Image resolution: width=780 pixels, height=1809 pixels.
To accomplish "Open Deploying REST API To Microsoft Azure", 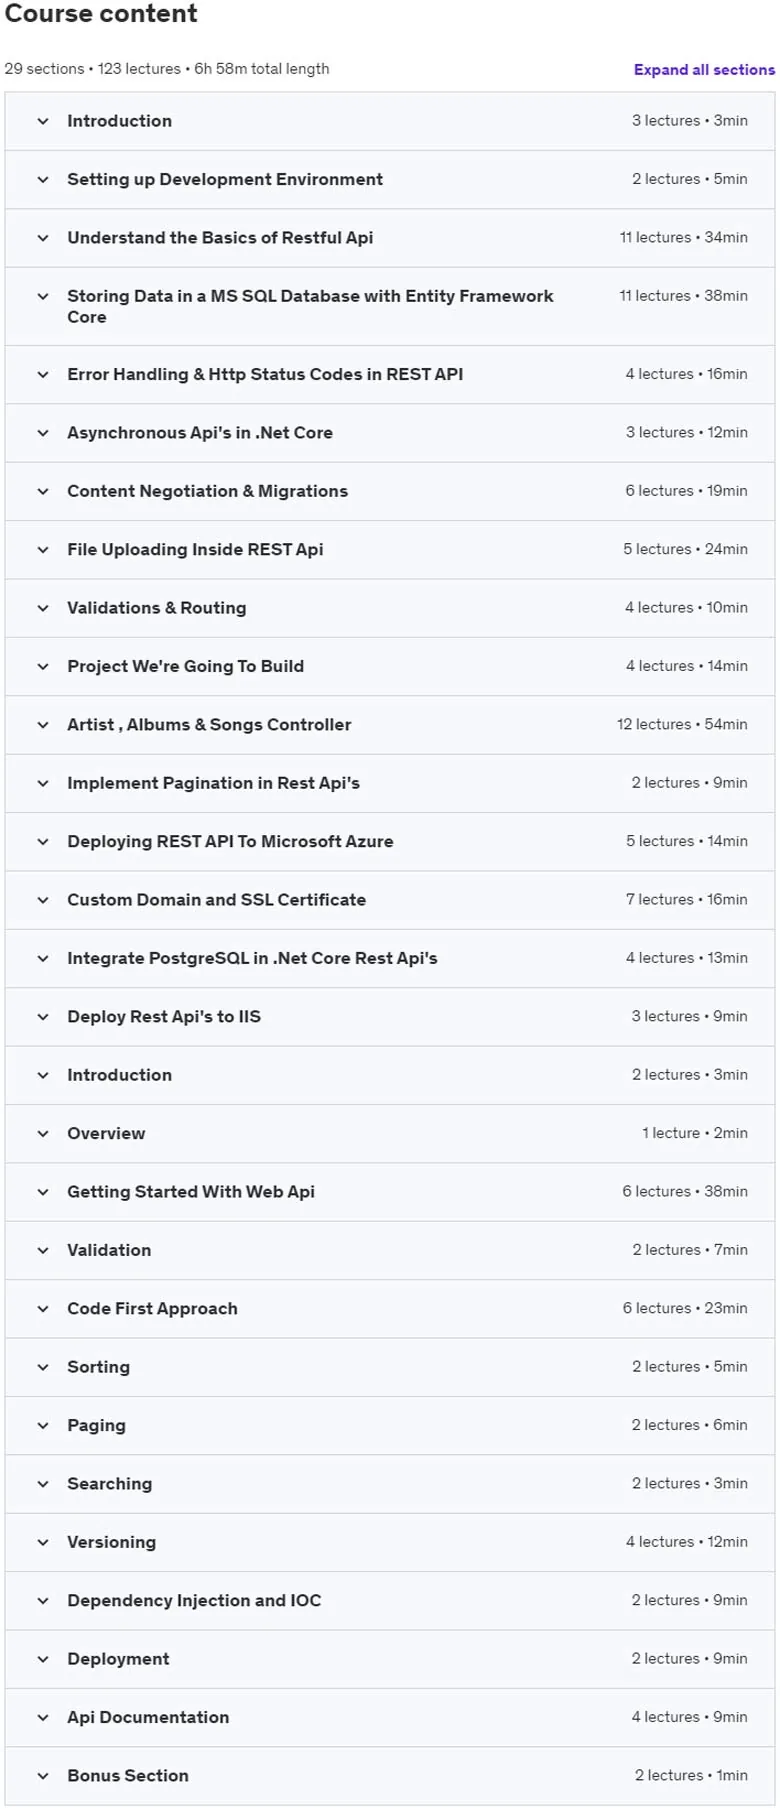I will point(390,842).
